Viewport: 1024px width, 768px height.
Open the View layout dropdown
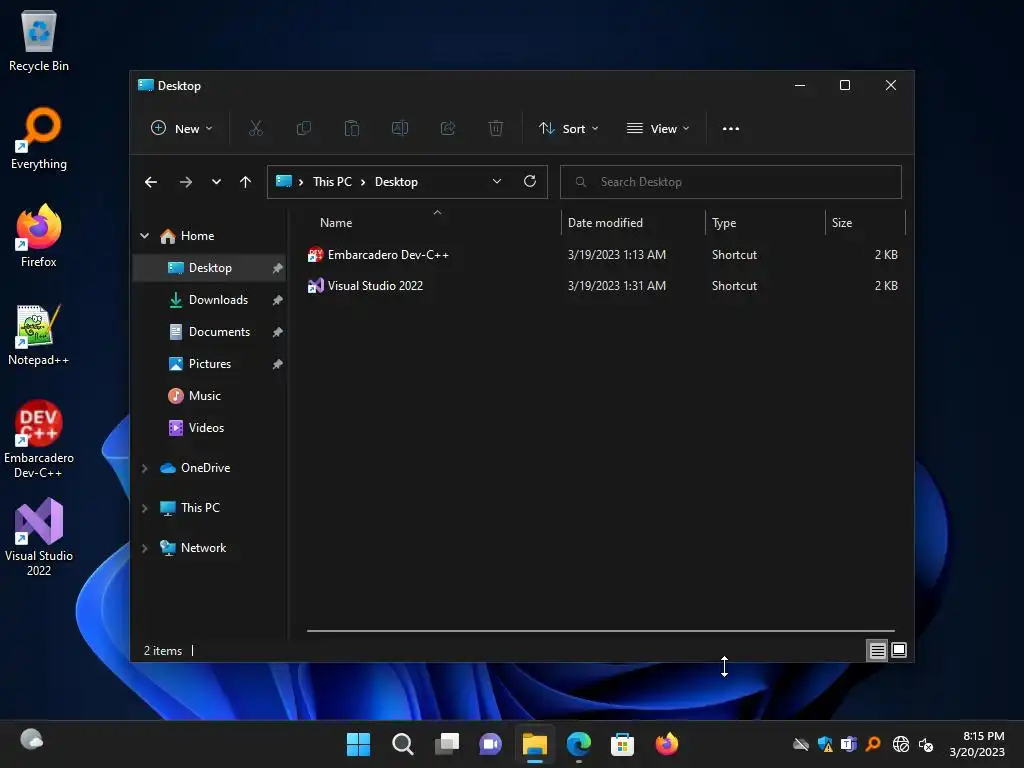pos(658,129)
